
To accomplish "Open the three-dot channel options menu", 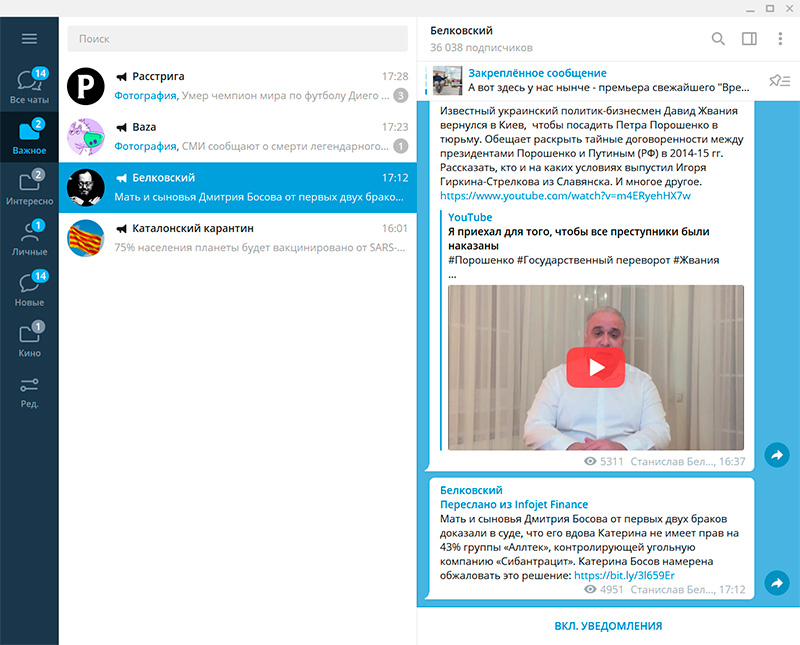I will 780,39.
